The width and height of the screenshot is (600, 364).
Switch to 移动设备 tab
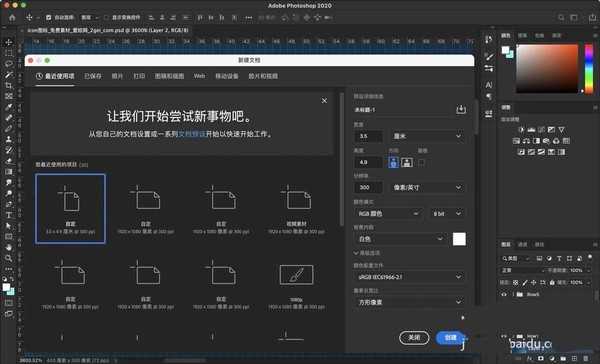point(227,76)
